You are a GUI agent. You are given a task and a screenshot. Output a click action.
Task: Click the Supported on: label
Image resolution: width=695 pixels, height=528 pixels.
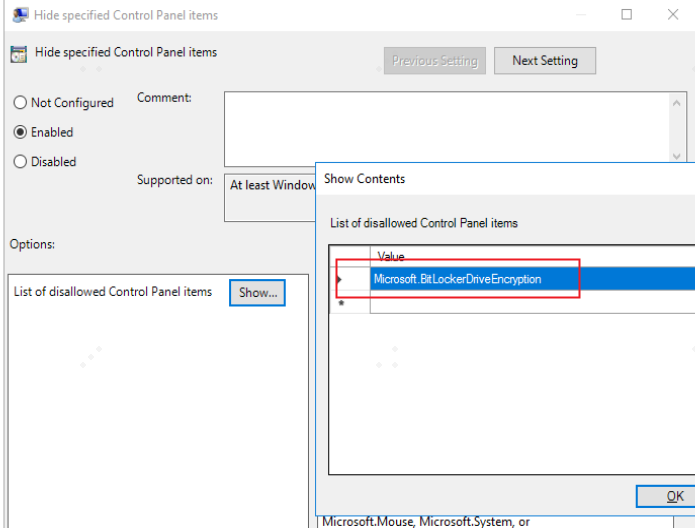(175, 180)
